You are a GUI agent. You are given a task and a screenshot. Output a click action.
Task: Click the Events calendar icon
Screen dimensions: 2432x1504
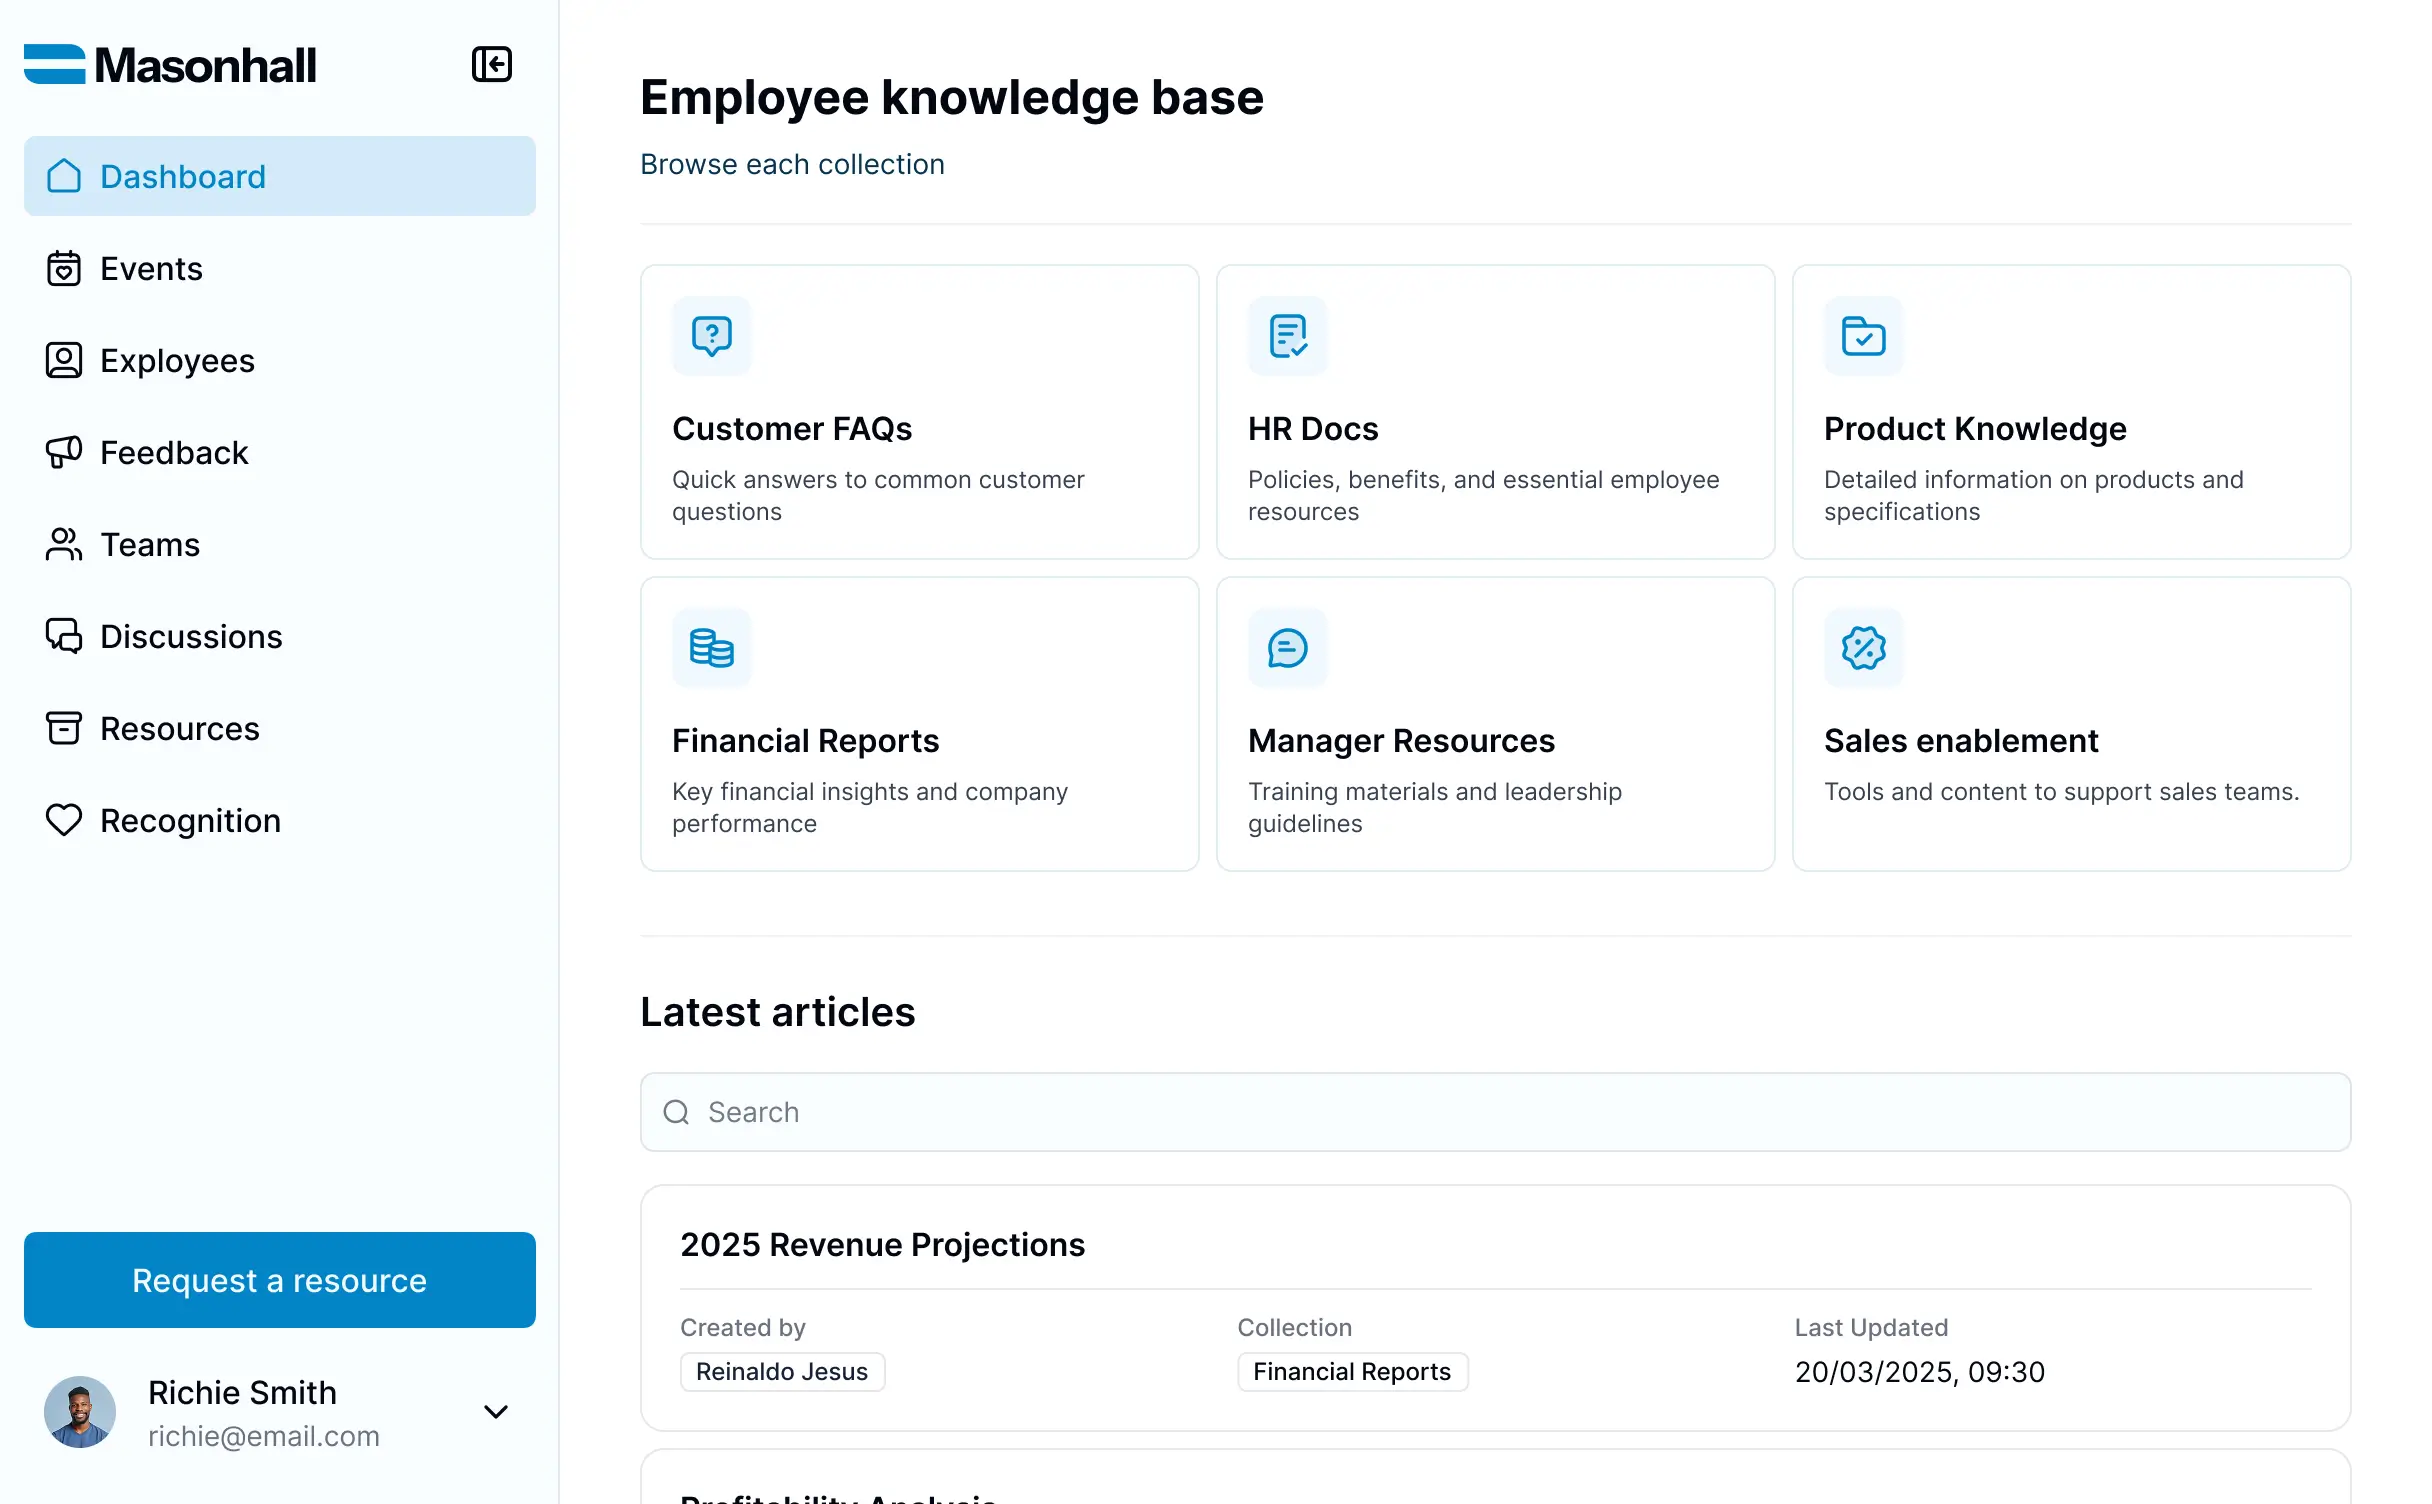[x=64, y=268]
